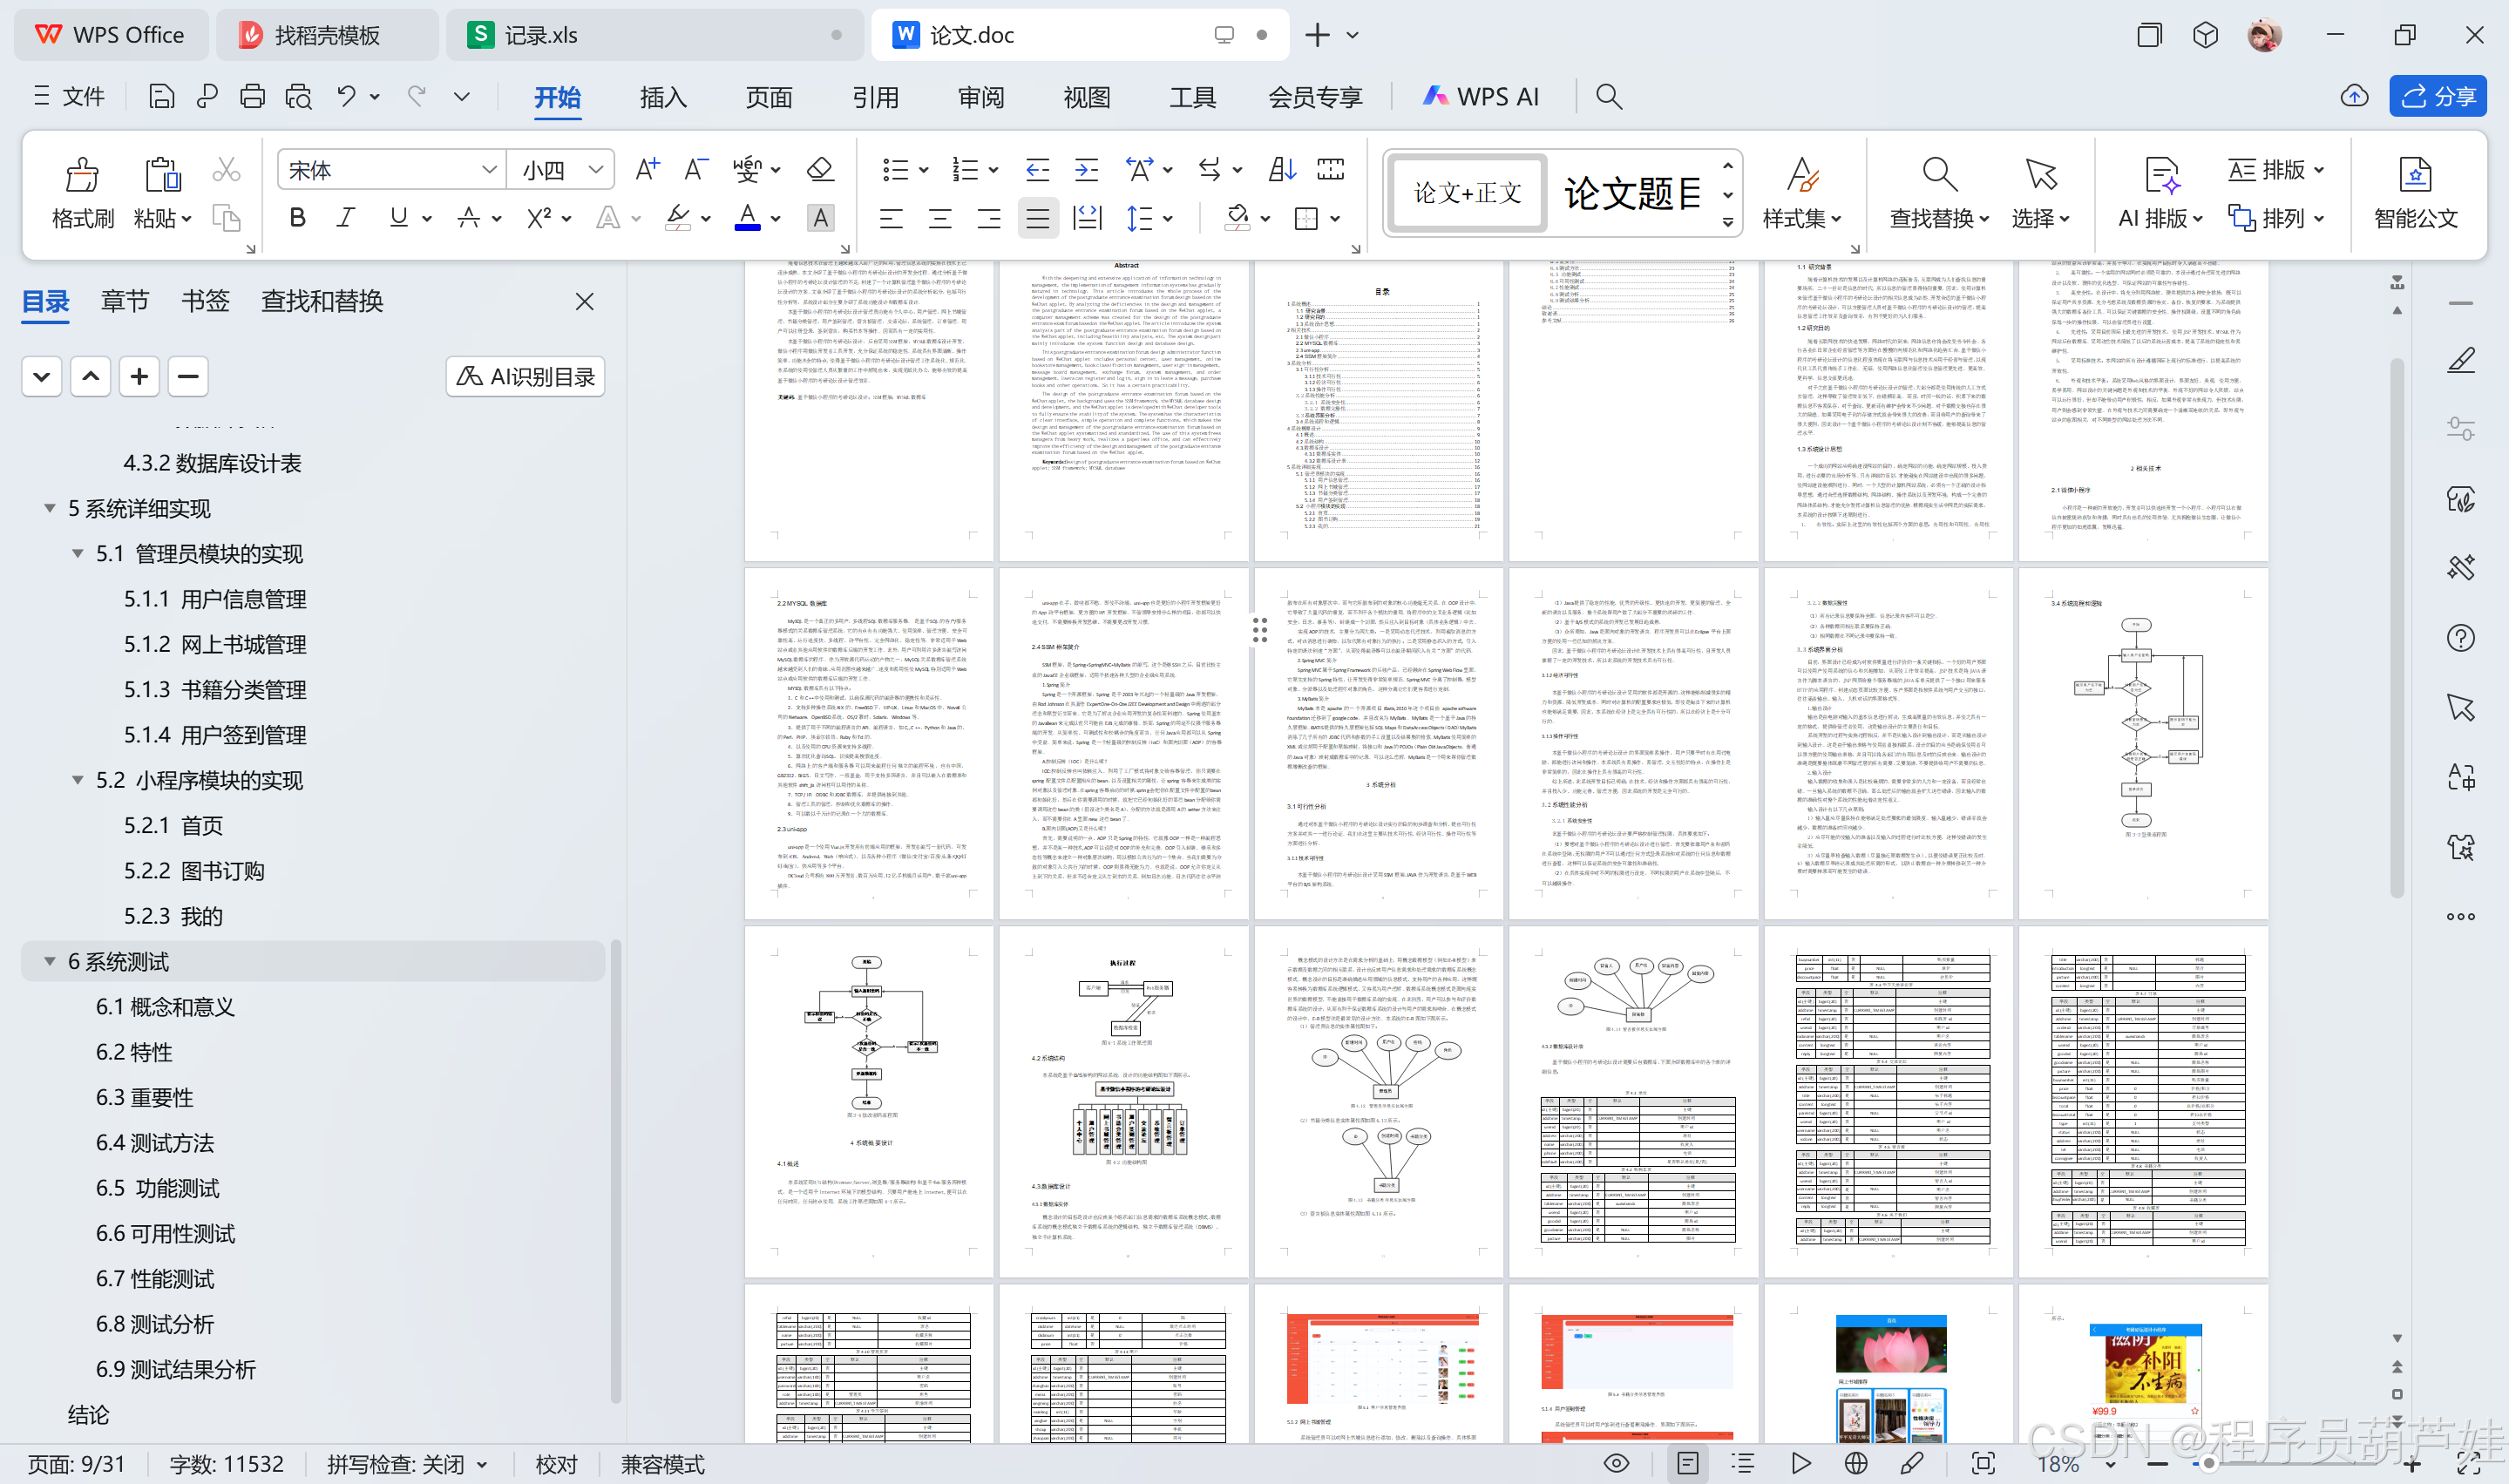The image size is (2509, 1484).
Task: Open the 文件 menu
Action: [x=68, y=96]
